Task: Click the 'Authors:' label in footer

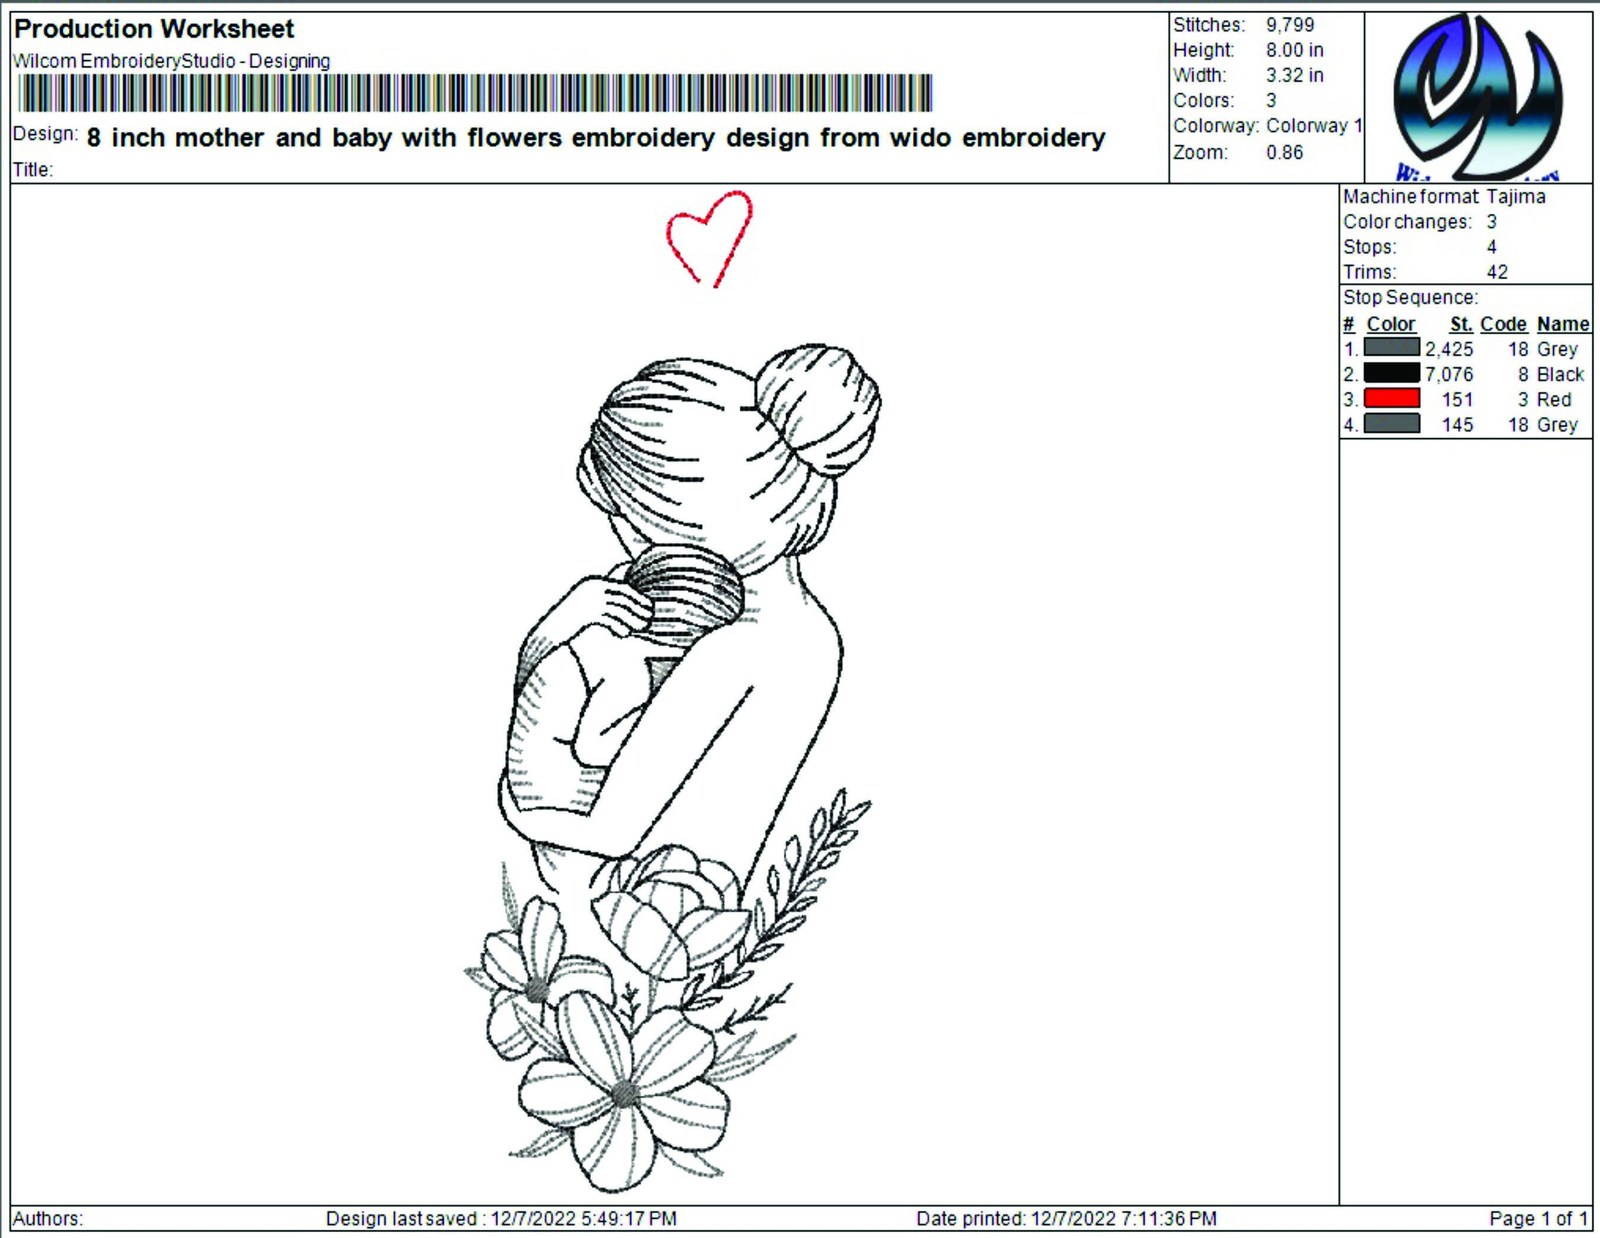Action: point(48,1219)
